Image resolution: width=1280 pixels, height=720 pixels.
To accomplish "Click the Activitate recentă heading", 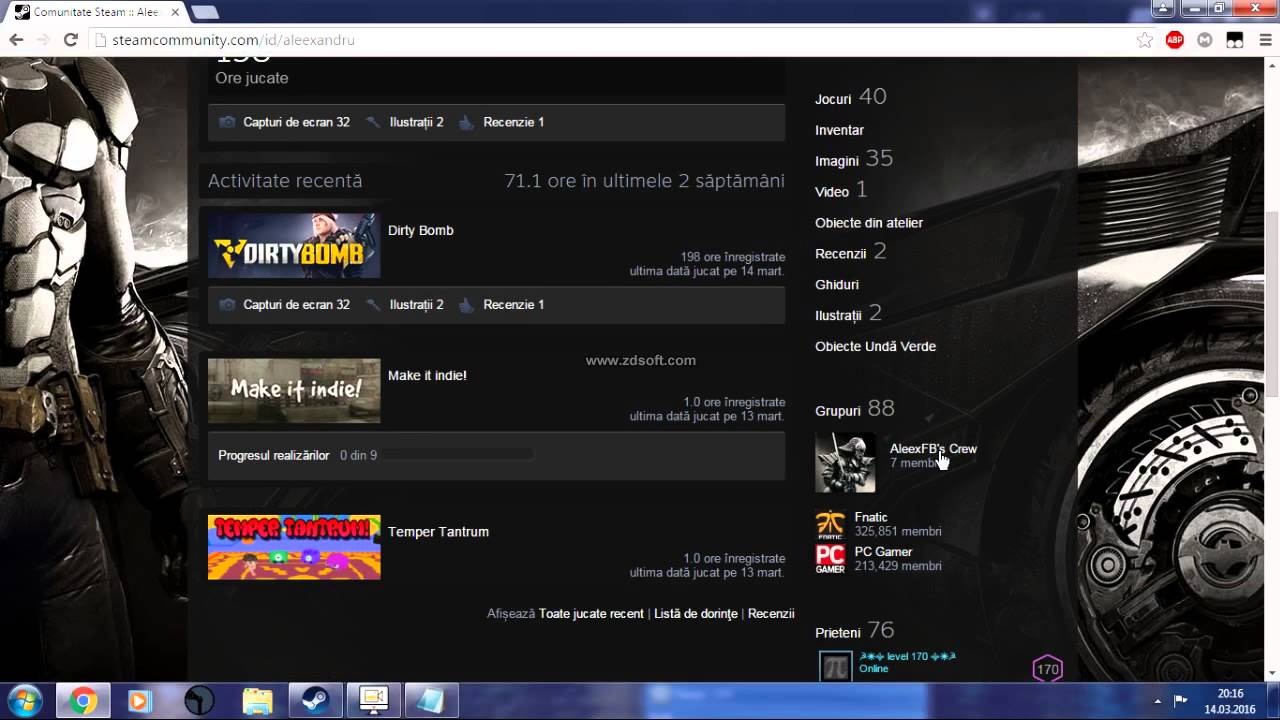I will click(x=285, y=181).
